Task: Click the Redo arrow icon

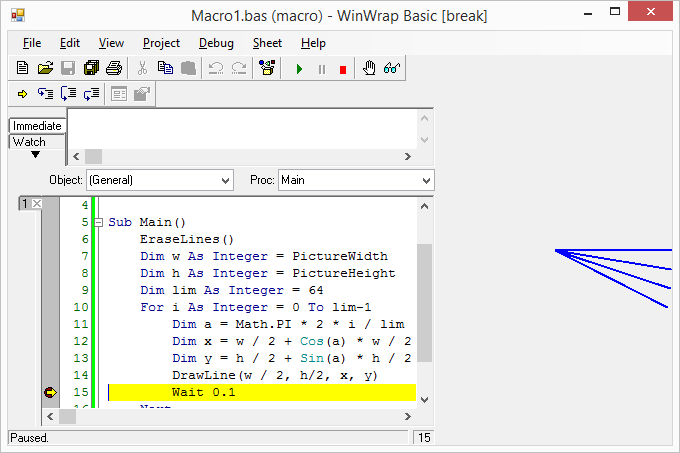Action: click(x=239, y=68)
